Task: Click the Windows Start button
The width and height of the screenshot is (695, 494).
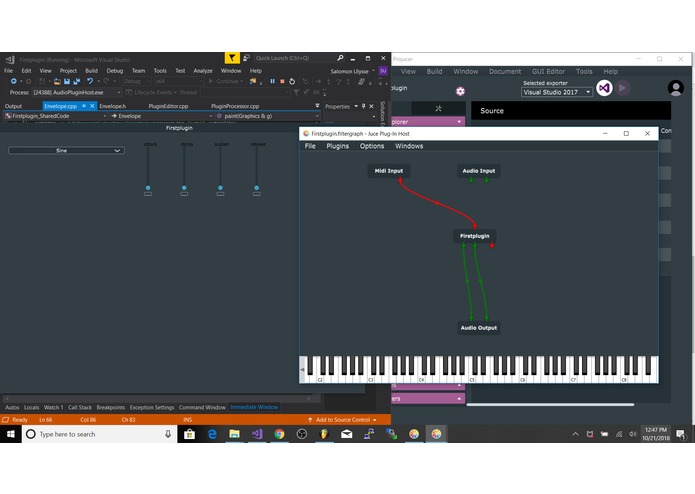Action: coord(11,434)
